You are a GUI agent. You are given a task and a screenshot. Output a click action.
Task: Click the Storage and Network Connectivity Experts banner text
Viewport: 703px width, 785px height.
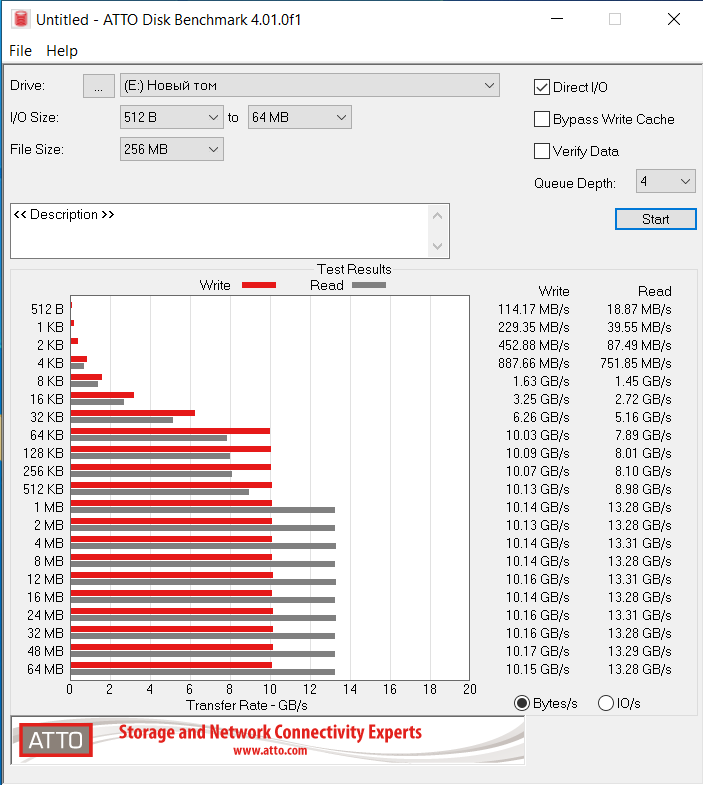[x=270, y=732]
